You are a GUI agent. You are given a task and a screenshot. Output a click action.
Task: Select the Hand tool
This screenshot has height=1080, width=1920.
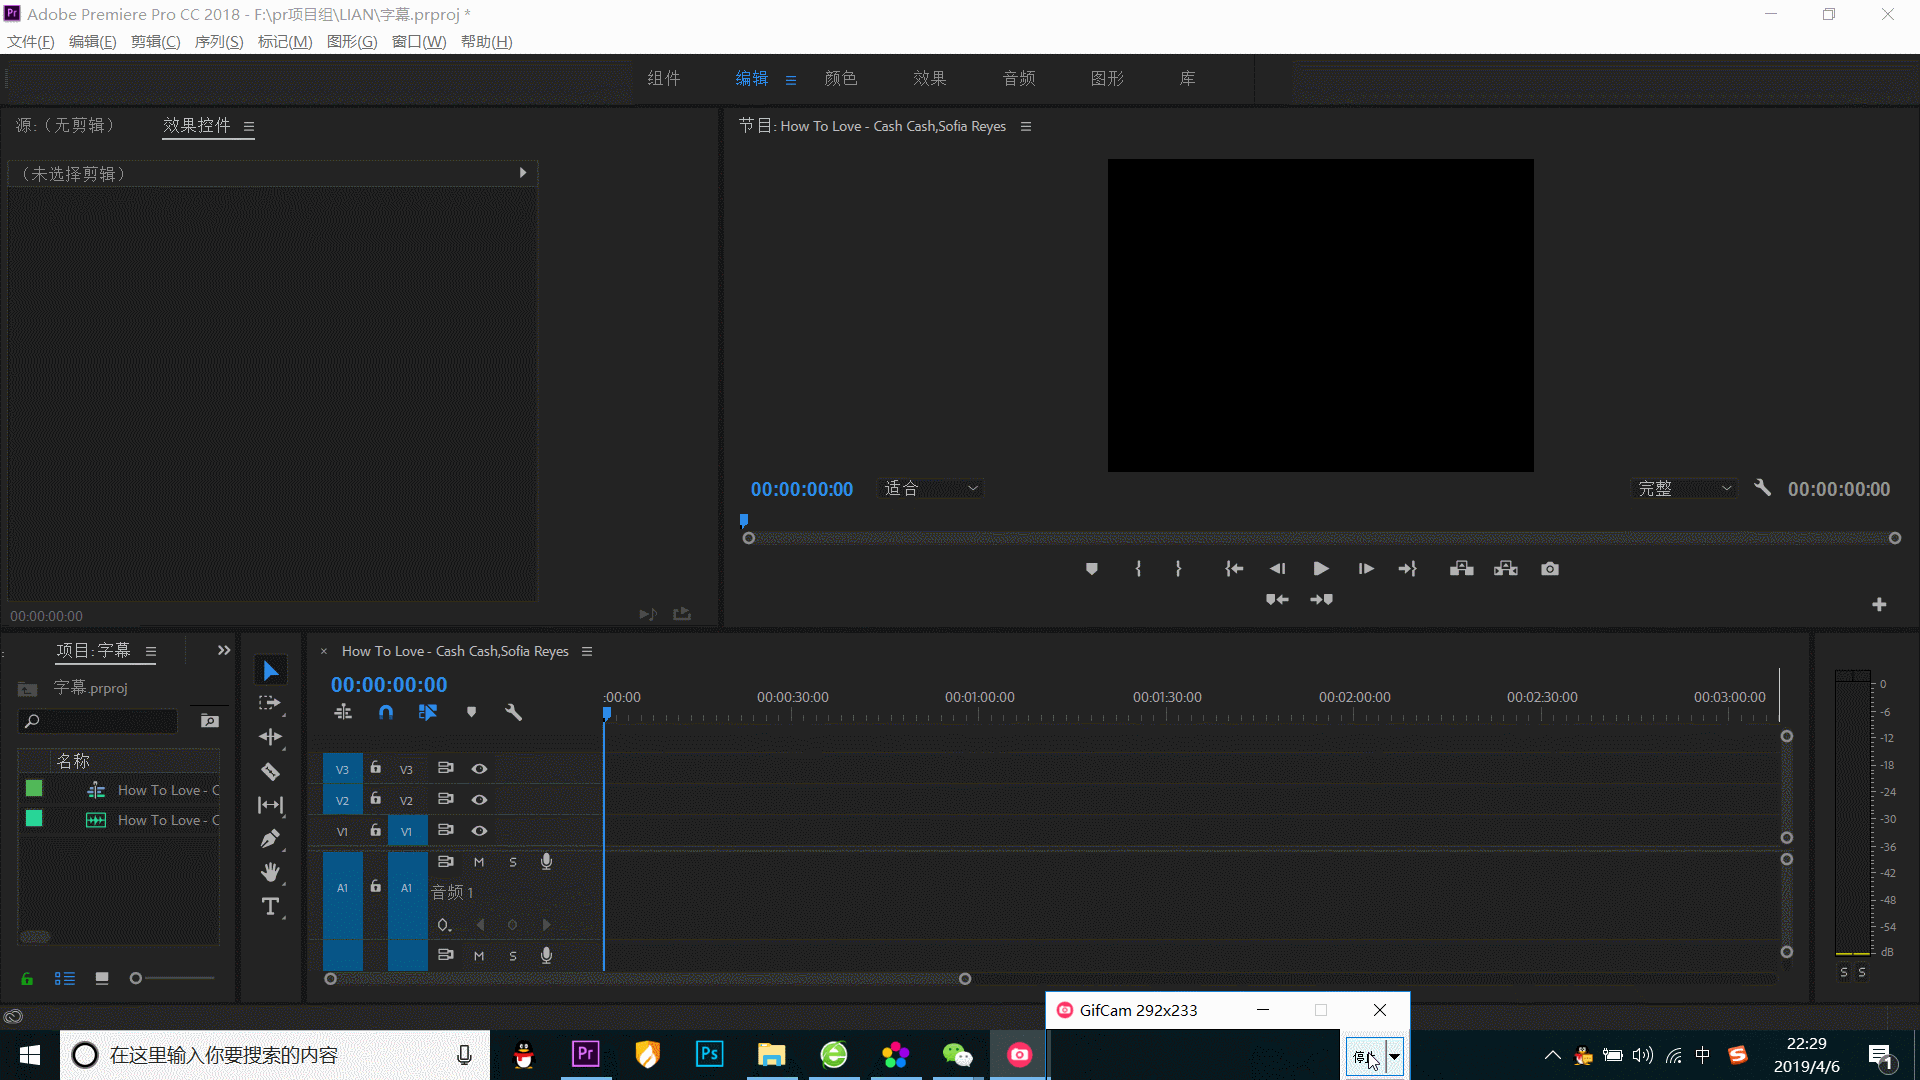click(270, 873)
